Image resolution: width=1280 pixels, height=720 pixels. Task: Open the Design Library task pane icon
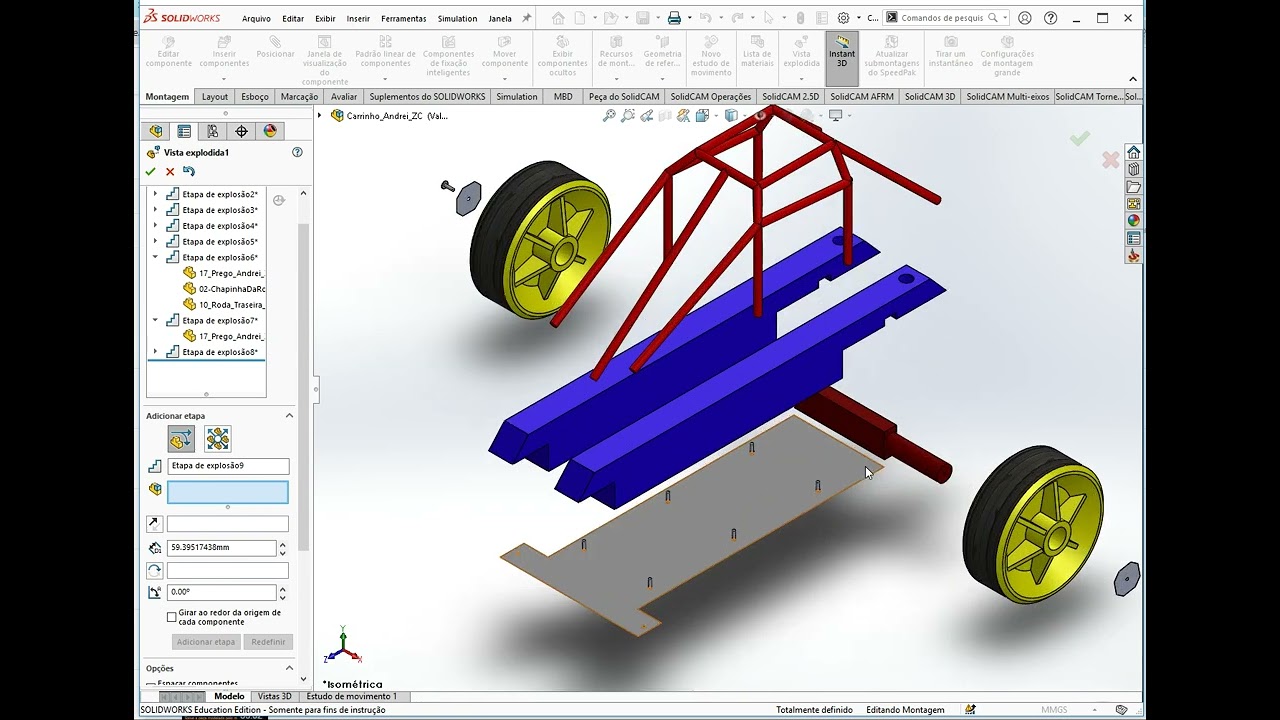pos(1133,169)
